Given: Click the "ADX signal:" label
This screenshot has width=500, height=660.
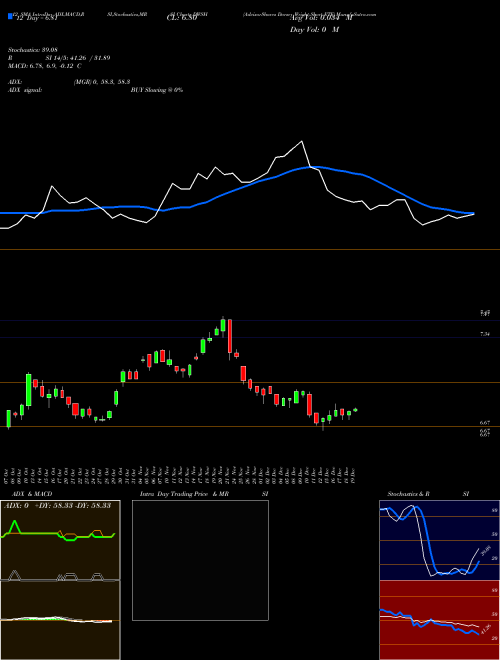Looking at the screenshot, I should 24,90.
